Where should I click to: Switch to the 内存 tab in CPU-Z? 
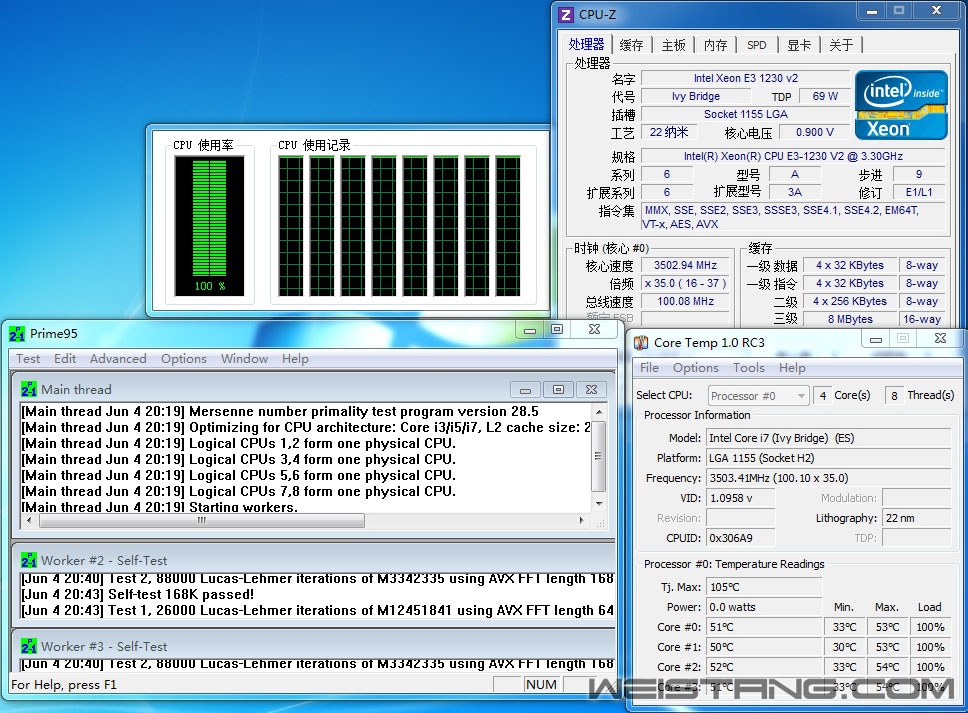tap(716, 45)
